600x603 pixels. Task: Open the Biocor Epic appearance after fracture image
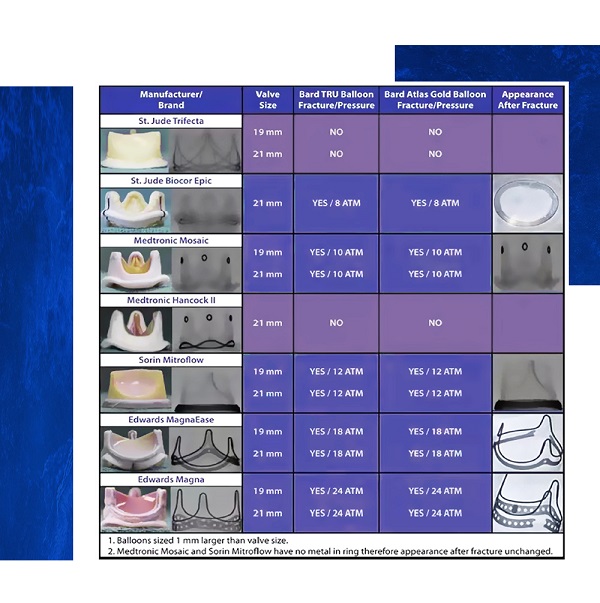[528, 203]
